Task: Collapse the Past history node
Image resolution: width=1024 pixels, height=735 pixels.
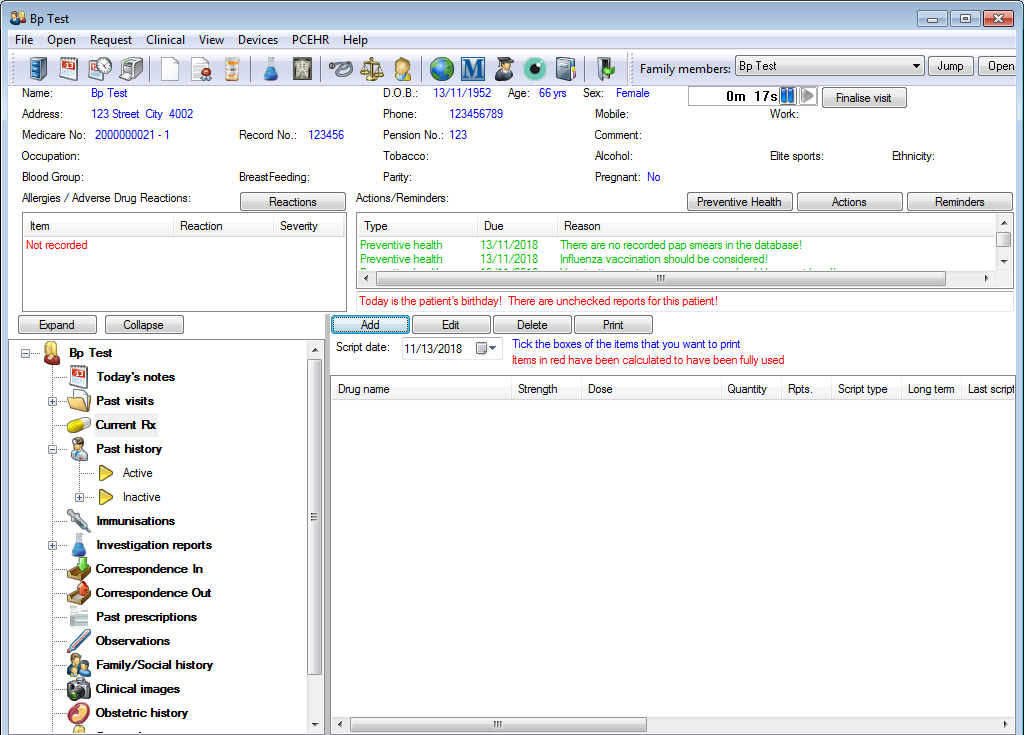Action: click(x=52, y=449)
